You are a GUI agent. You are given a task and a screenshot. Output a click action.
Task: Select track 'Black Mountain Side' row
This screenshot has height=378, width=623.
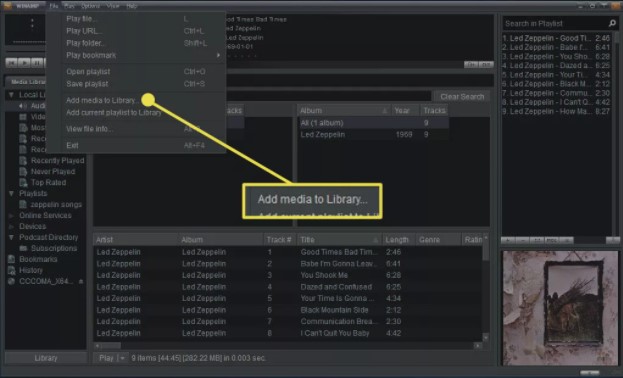tap(288, 310)
